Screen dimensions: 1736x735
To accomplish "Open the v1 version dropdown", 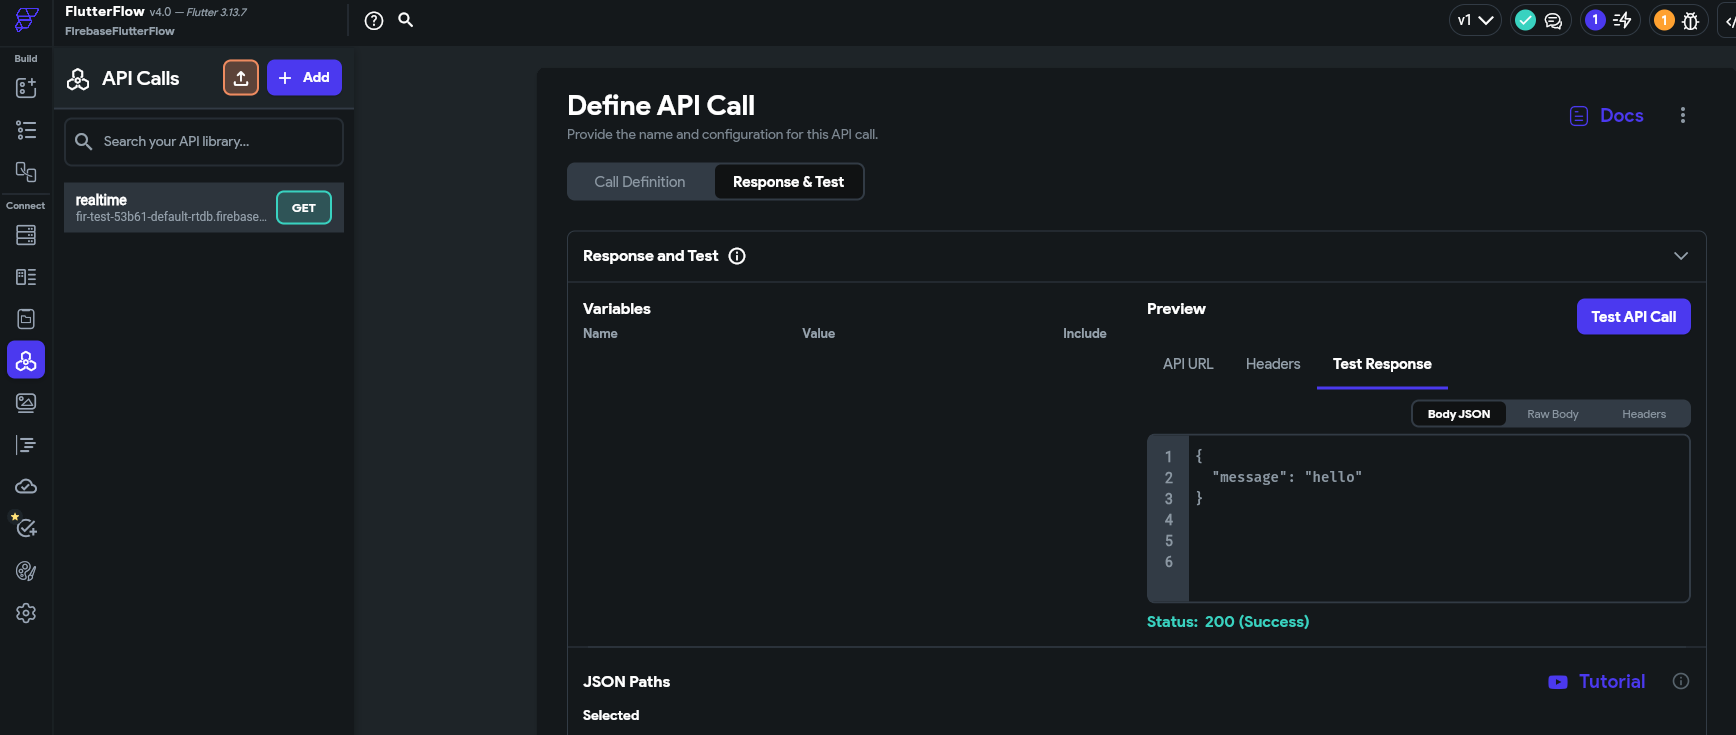I will (x=1475, y=20).
